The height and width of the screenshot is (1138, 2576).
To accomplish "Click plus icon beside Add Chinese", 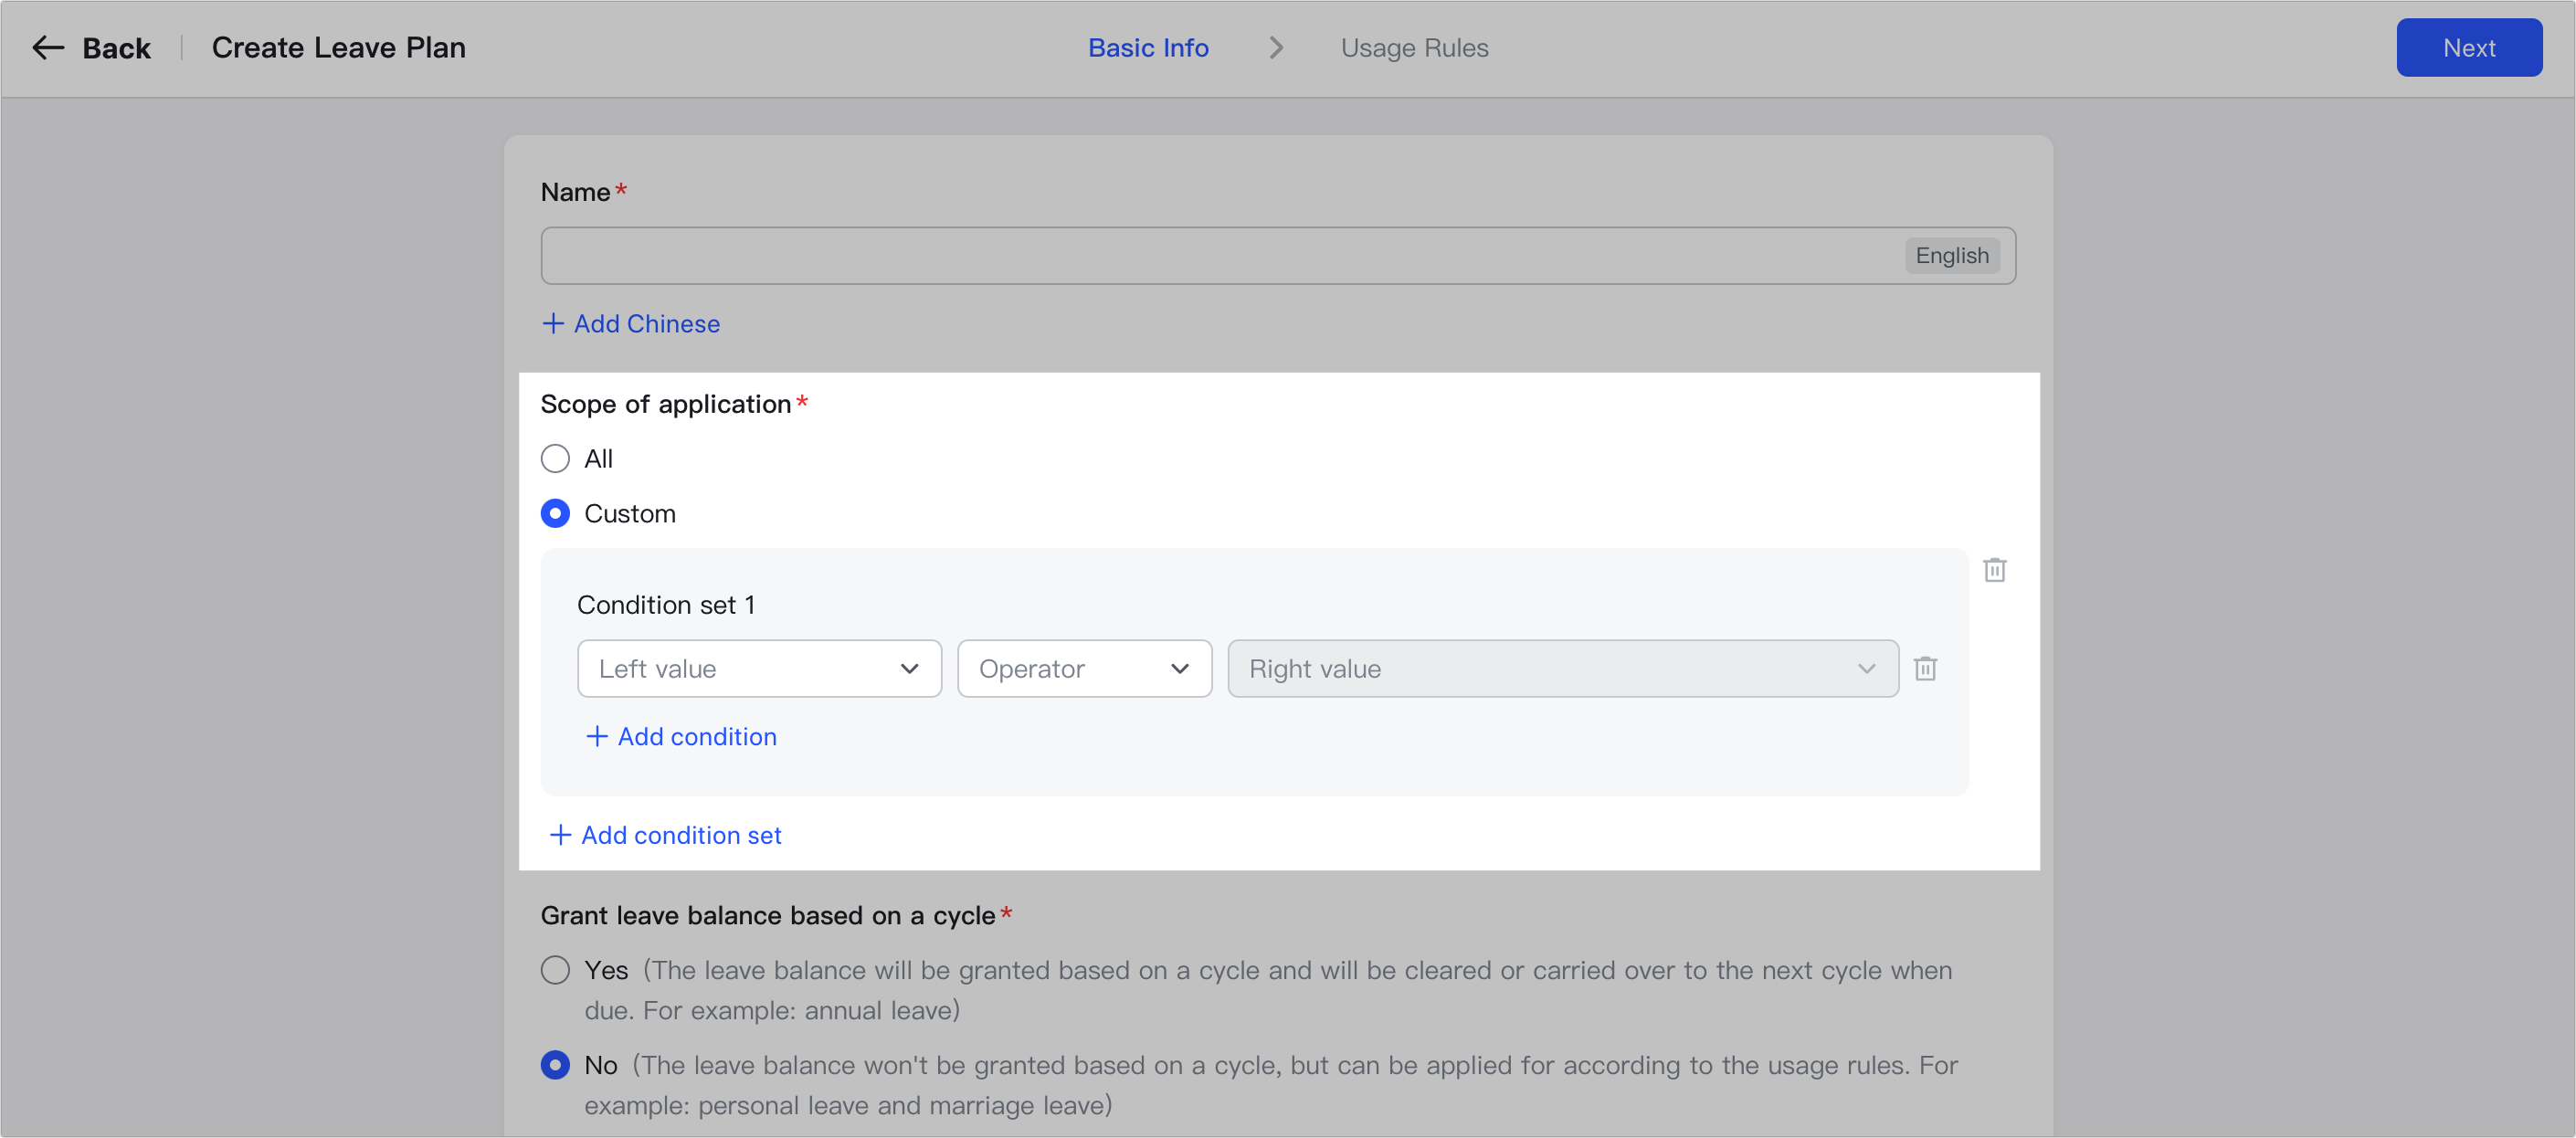I will click(553, 323).
